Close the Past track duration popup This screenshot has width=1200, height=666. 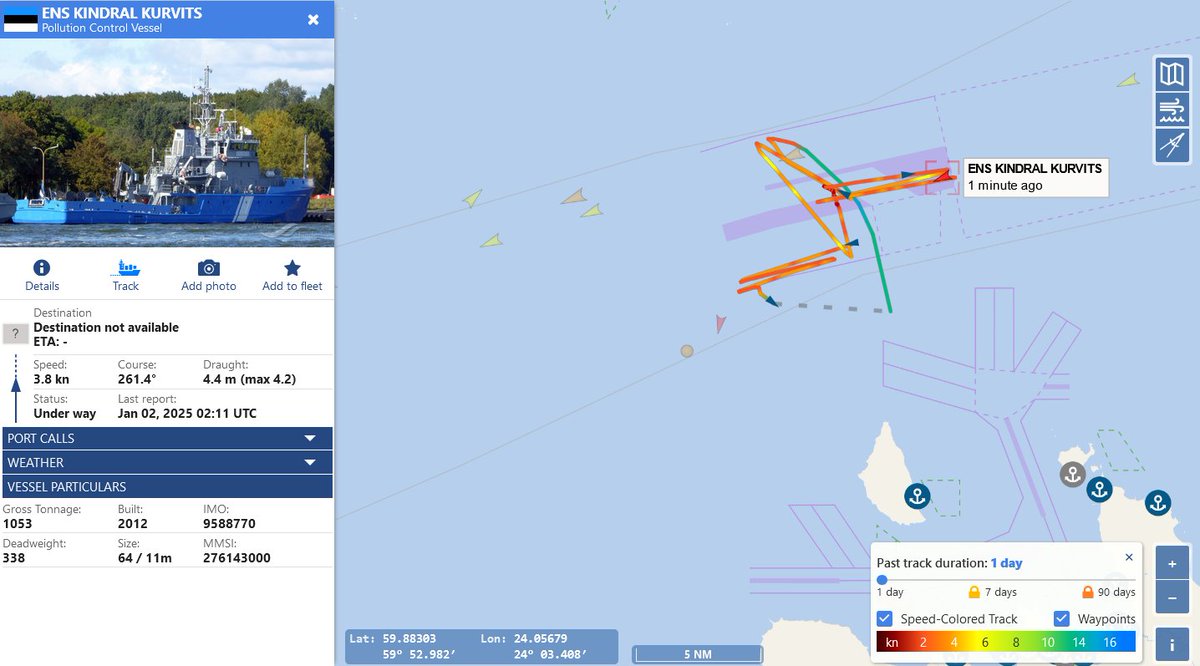1129,557
